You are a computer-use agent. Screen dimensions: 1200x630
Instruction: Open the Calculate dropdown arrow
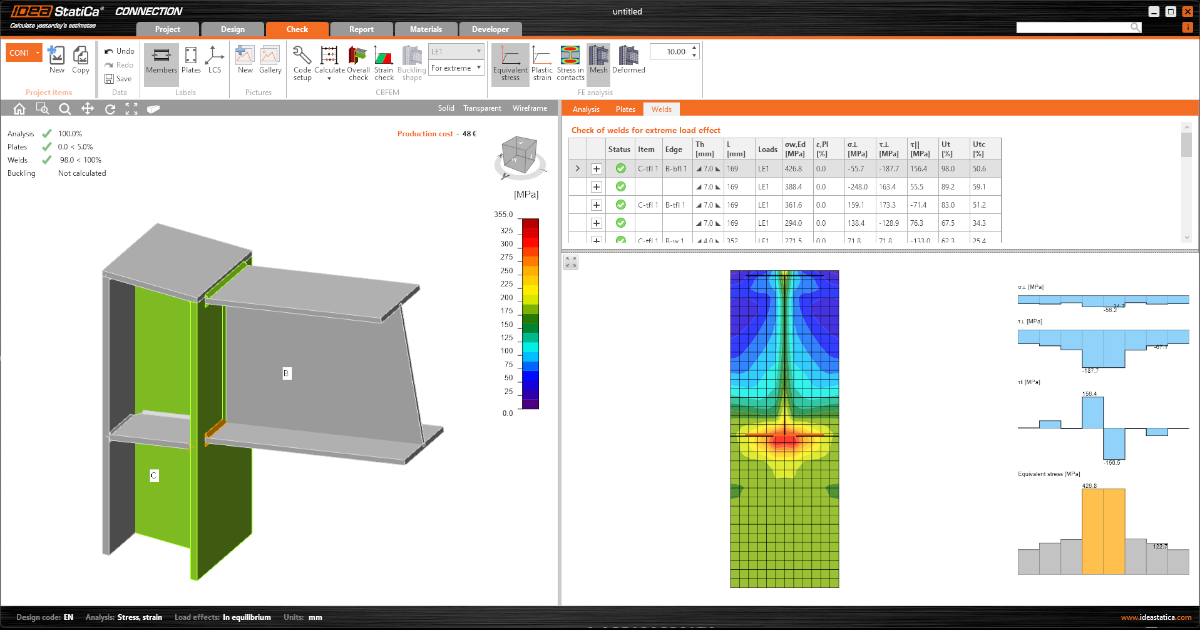pos(329,78)
